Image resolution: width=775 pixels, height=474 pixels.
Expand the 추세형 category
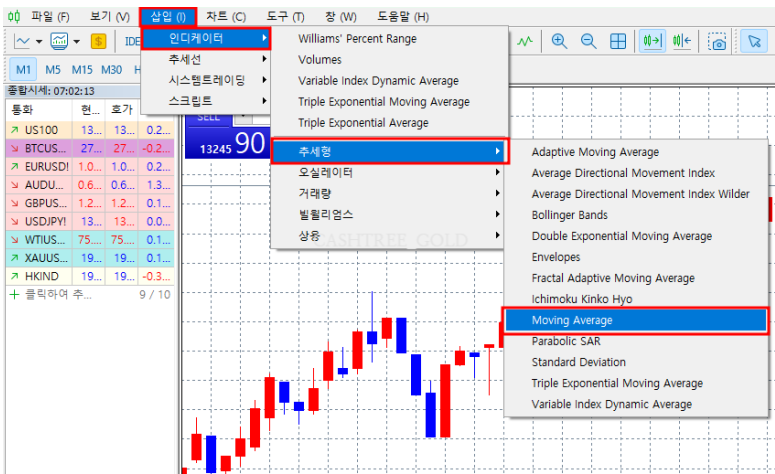coord(389,151)
